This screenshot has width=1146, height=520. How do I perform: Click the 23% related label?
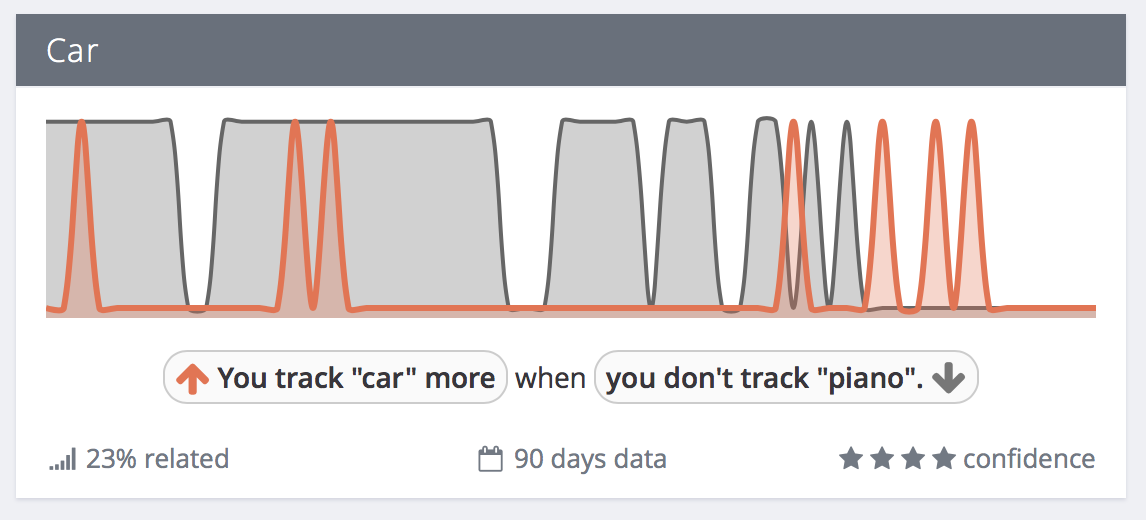157,459
